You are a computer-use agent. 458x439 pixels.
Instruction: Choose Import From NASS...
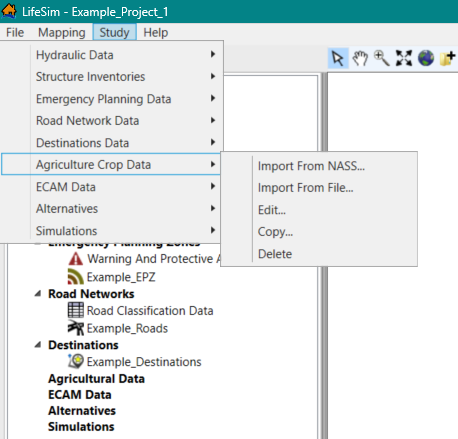[319, 166]
